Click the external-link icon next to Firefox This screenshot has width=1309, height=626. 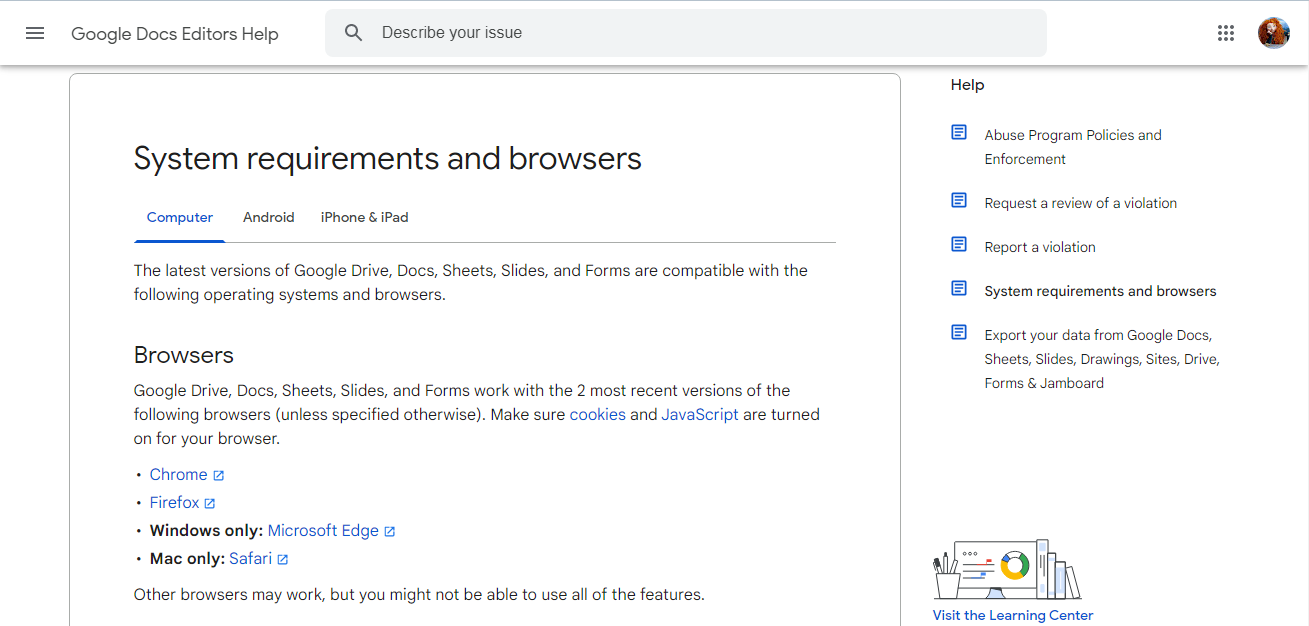pos(210,504)
